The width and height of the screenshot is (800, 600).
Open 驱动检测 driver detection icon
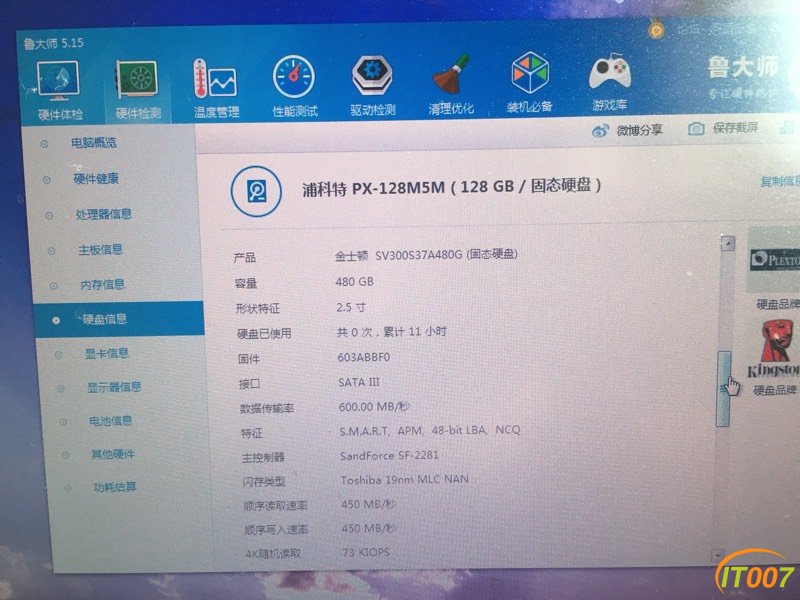coord(372,75)
